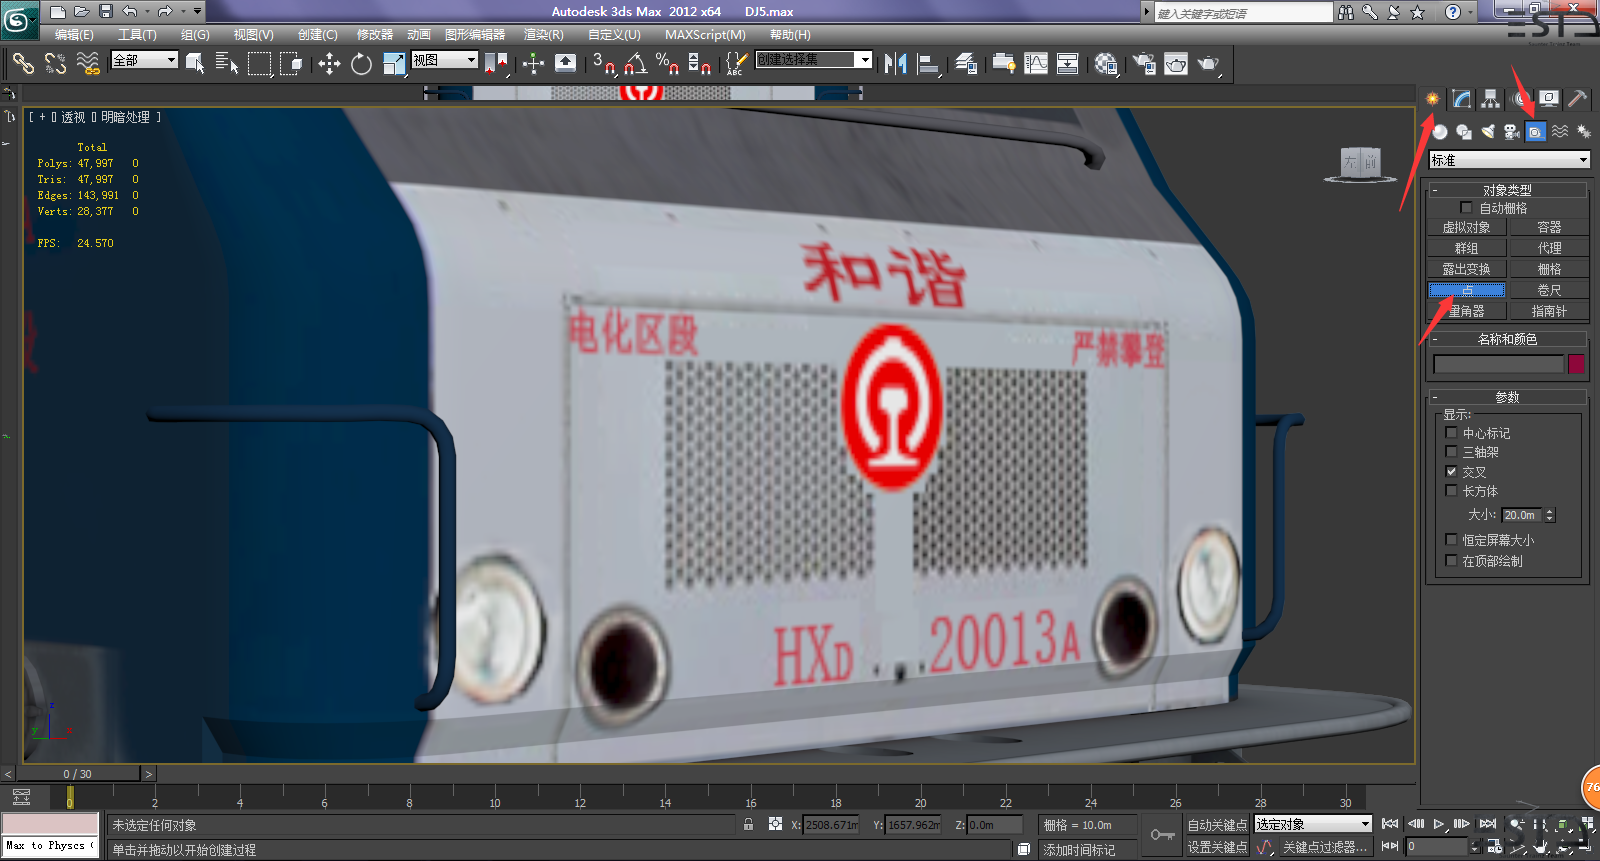Screen dimensions: 1600x861
Task: Click 设置关键点 button
Action: click(1217, 847)
